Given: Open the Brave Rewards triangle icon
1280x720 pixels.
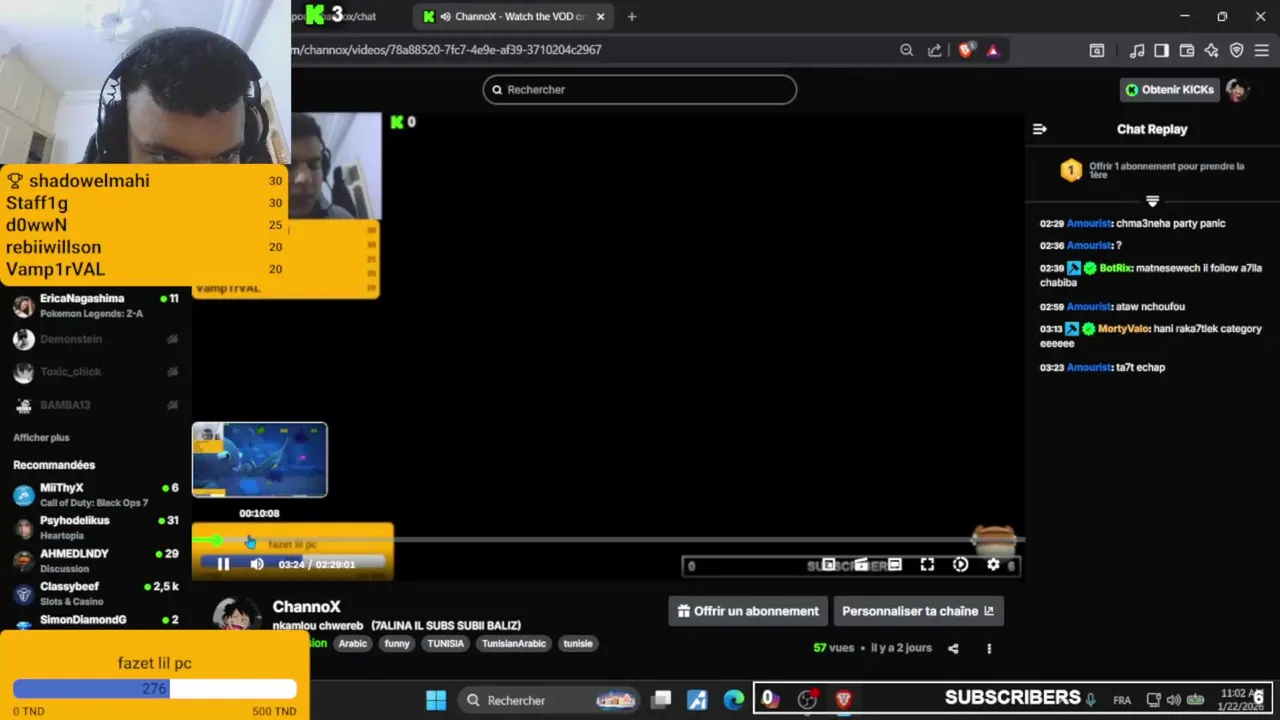Looking at the screenshot, I should (x=992, y=50).
